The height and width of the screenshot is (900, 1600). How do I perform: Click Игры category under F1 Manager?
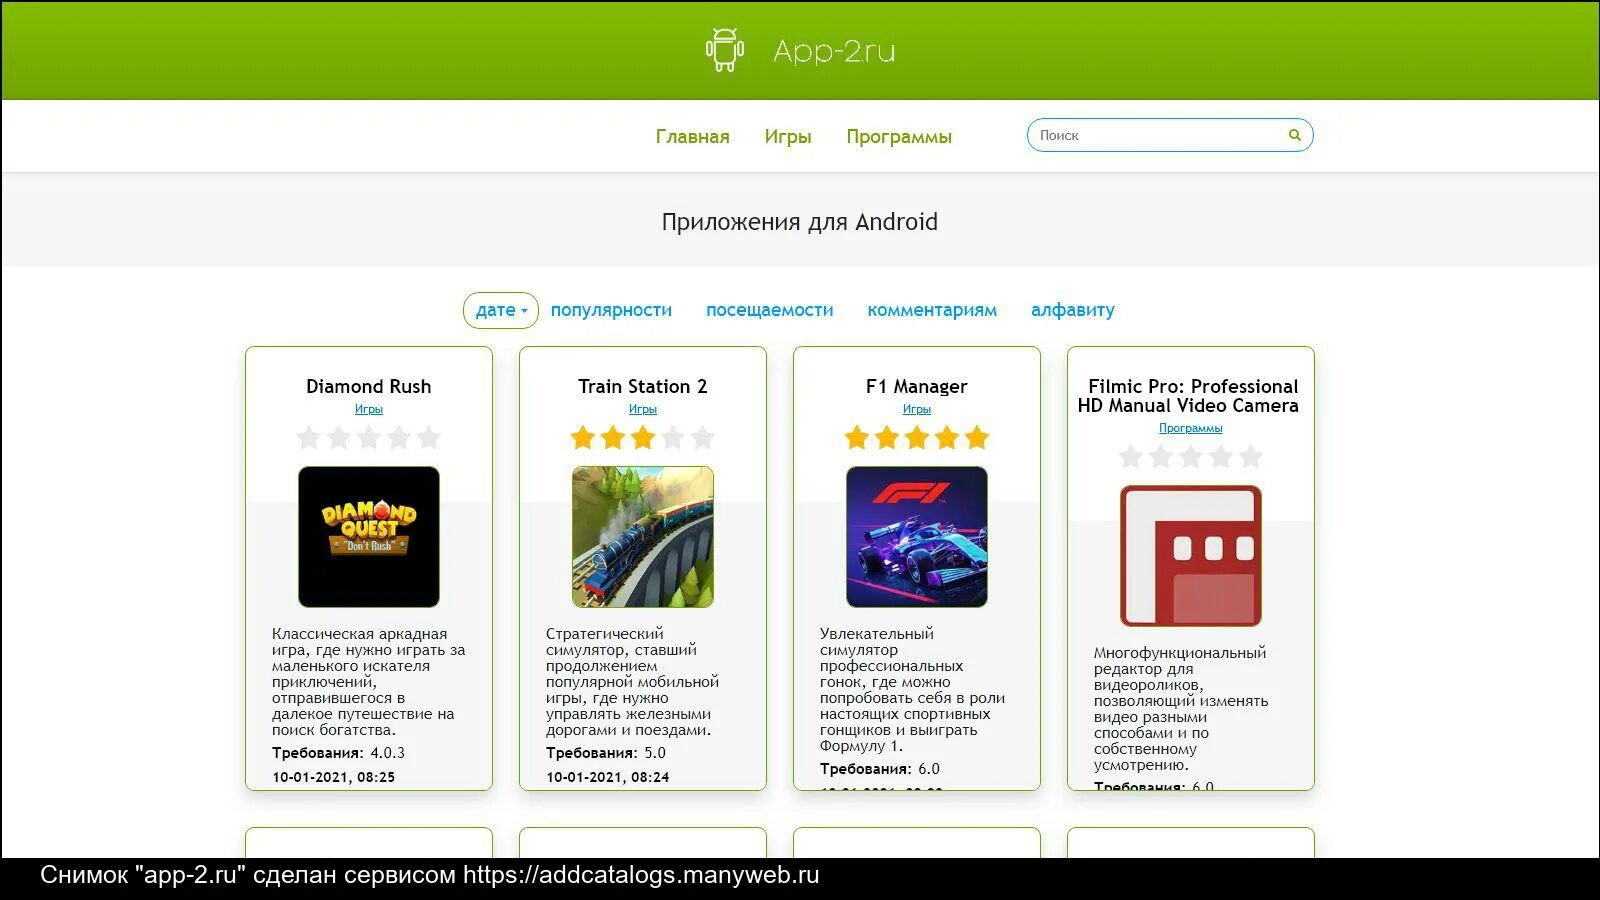click(917, 409)
